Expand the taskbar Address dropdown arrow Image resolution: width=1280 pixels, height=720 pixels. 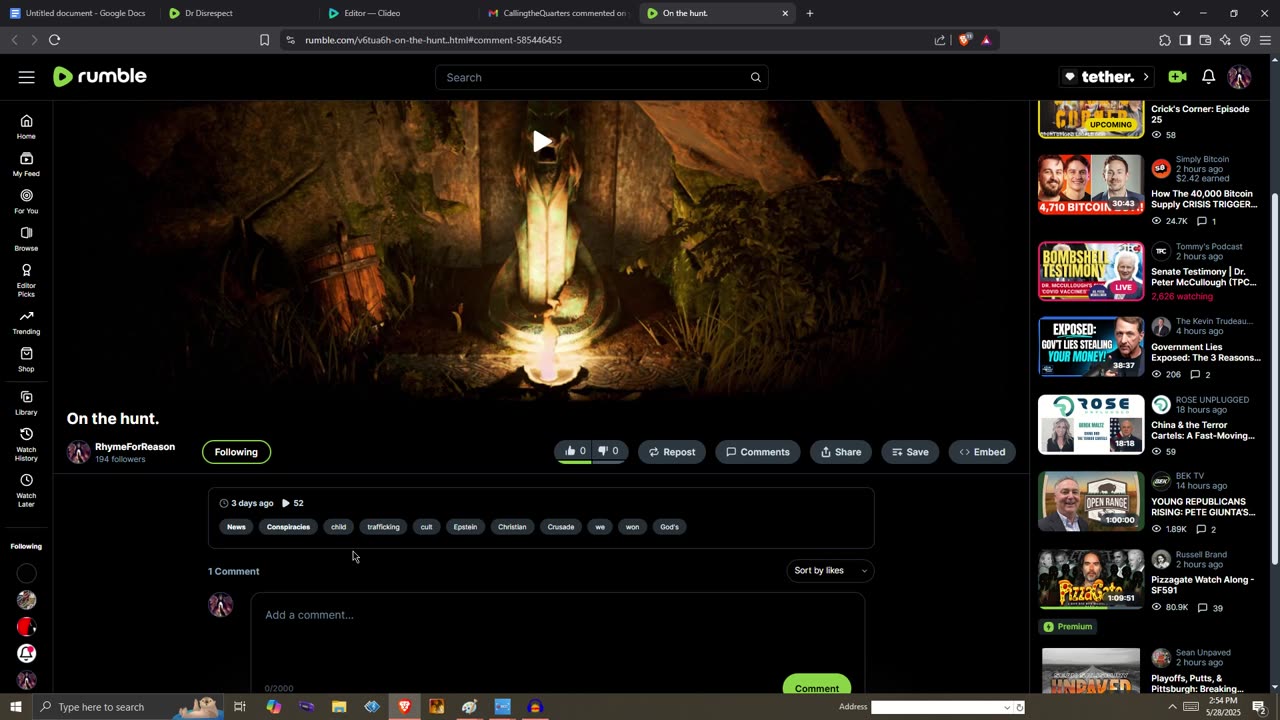(1007, 707)
